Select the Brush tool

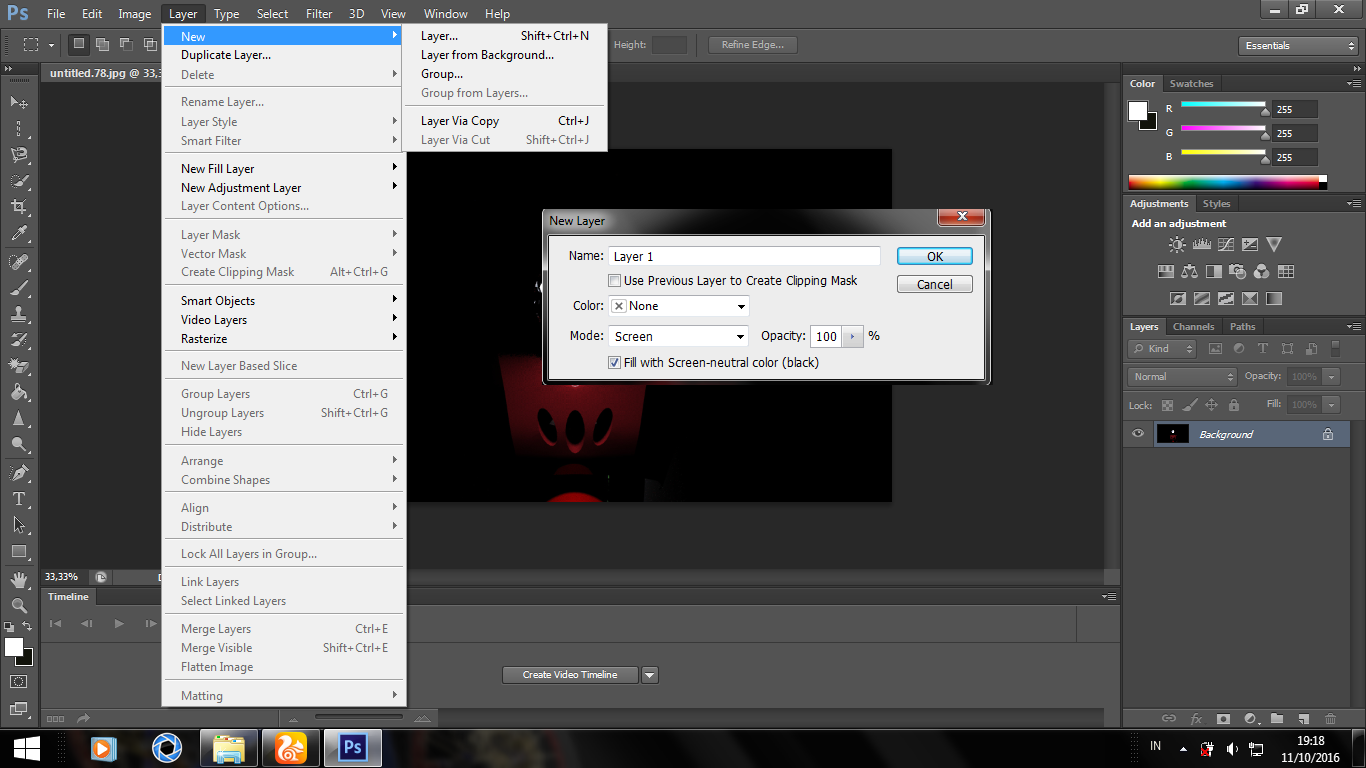pyautogui.click(x=18, y=286)
